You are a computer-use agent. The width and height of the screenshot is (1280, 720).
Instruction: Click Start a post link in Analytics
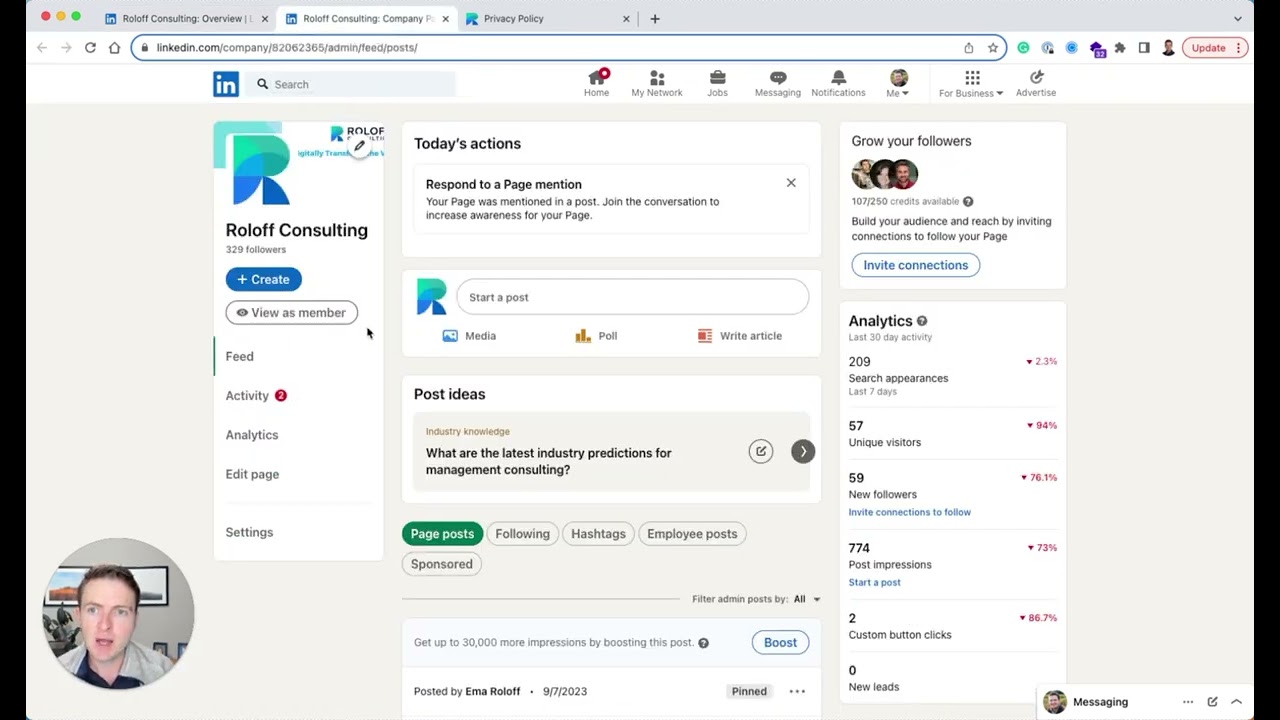click(874, 582)
